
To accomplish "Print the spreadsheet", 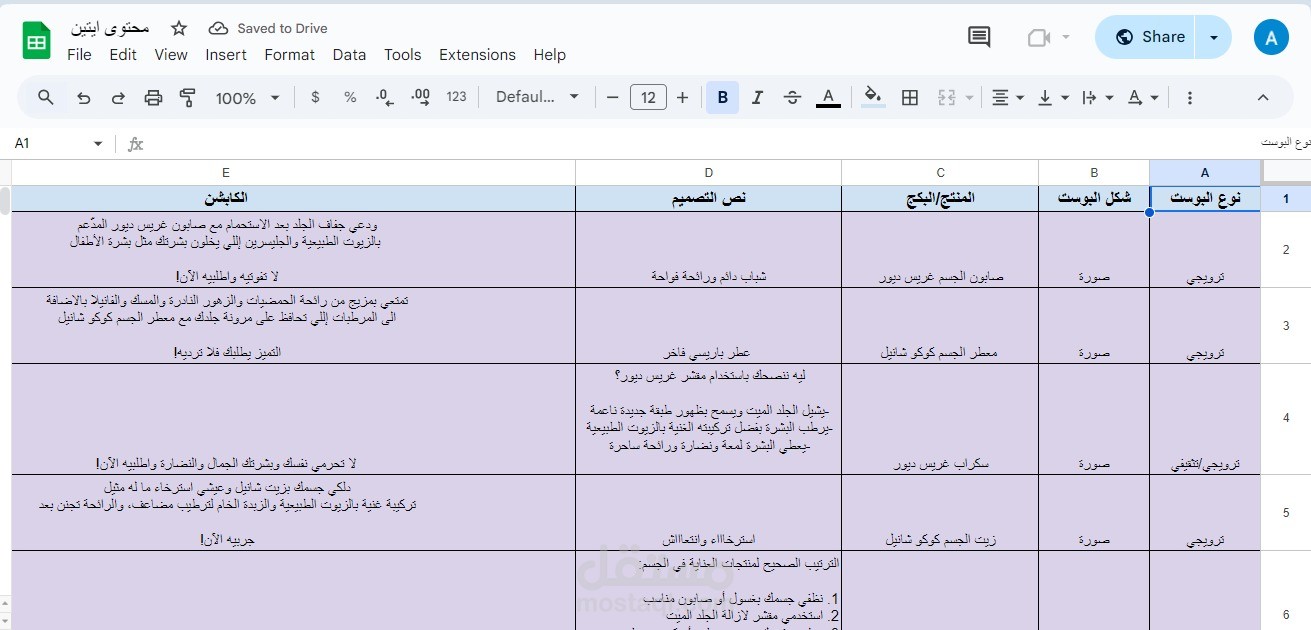I will [x=153, y=97].
